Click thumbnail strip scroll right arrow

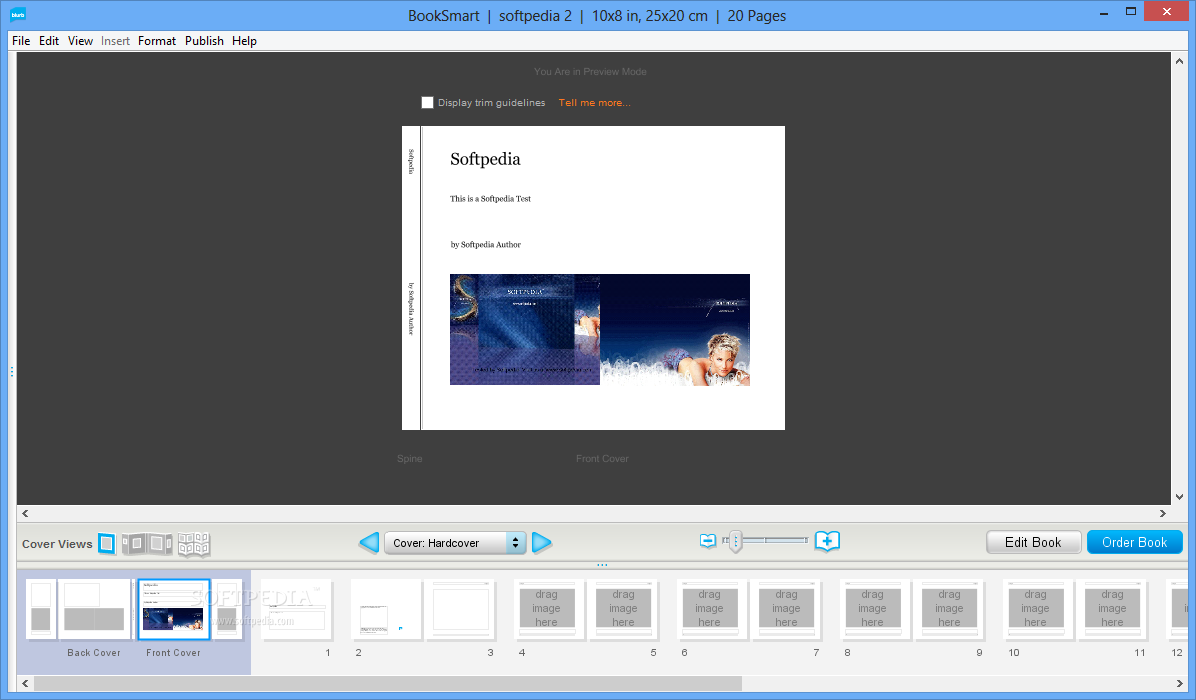[1179, 683]
